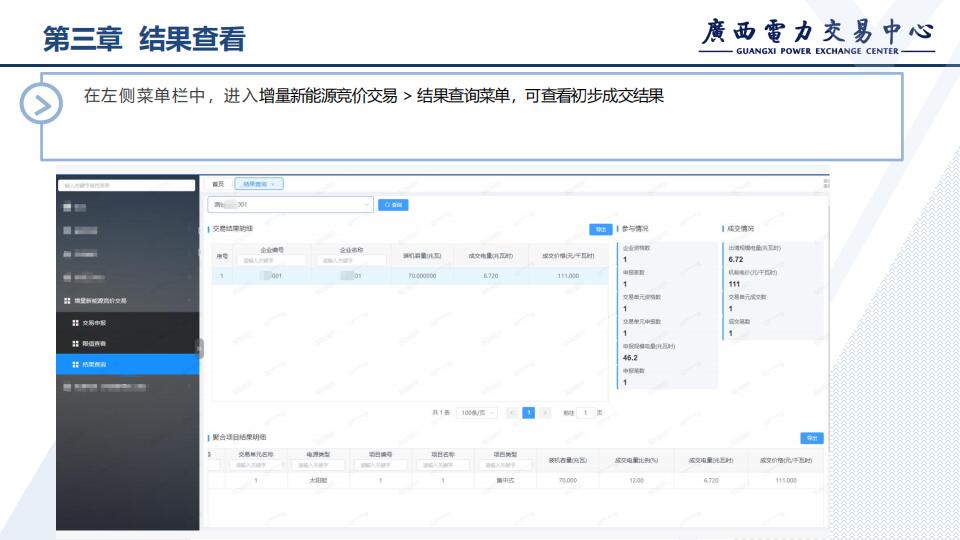Go to previous page with left arrow
Viewport: 960px width, 540px height.
511,412
